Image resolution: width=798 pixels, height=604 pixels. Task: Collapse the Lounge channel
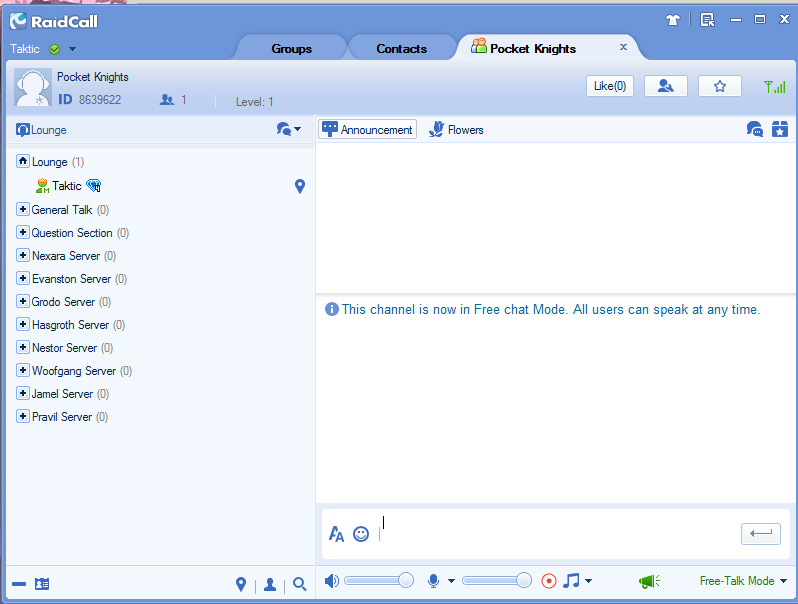coord(23,161)
